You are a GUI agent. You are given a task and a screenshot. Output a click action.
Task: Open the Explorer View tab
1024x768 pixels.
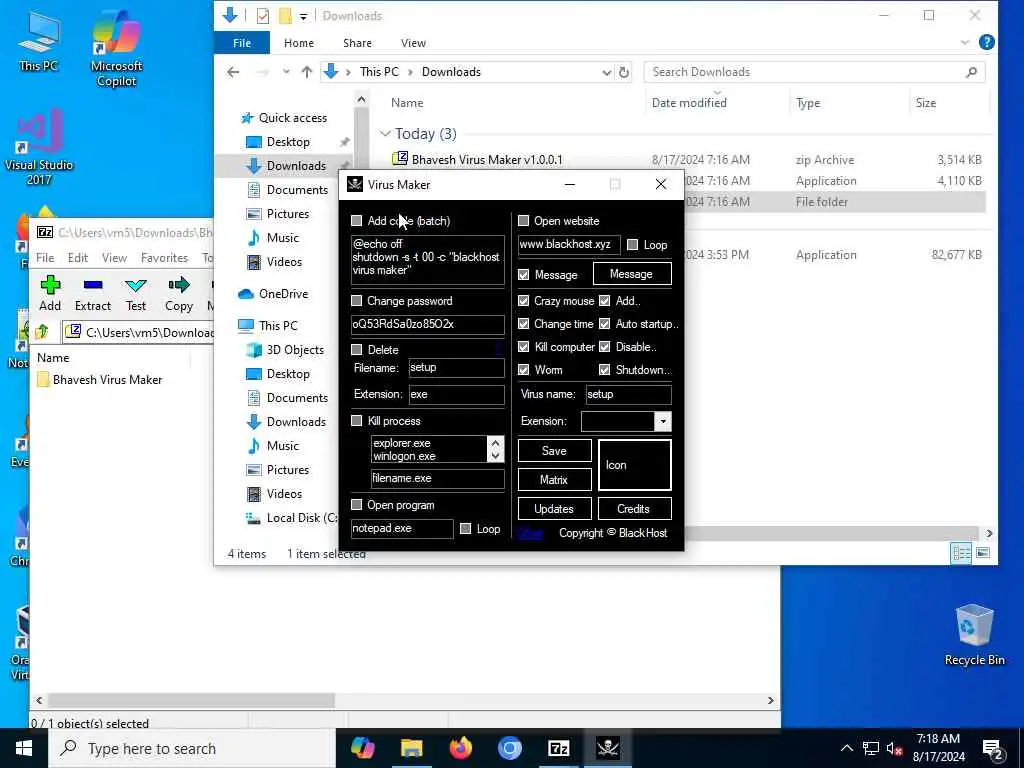pos(413,42)
